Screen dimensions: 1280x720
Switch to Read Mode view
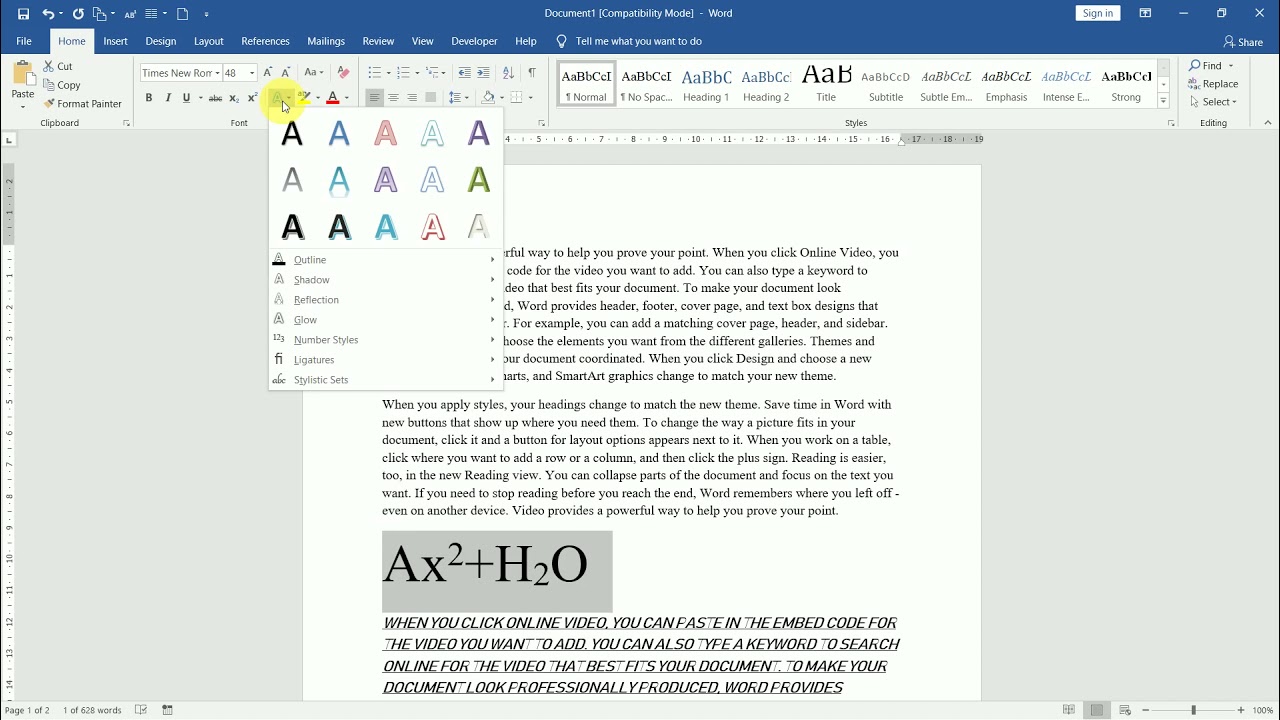pyautogui.click(x=1069, y=710)
